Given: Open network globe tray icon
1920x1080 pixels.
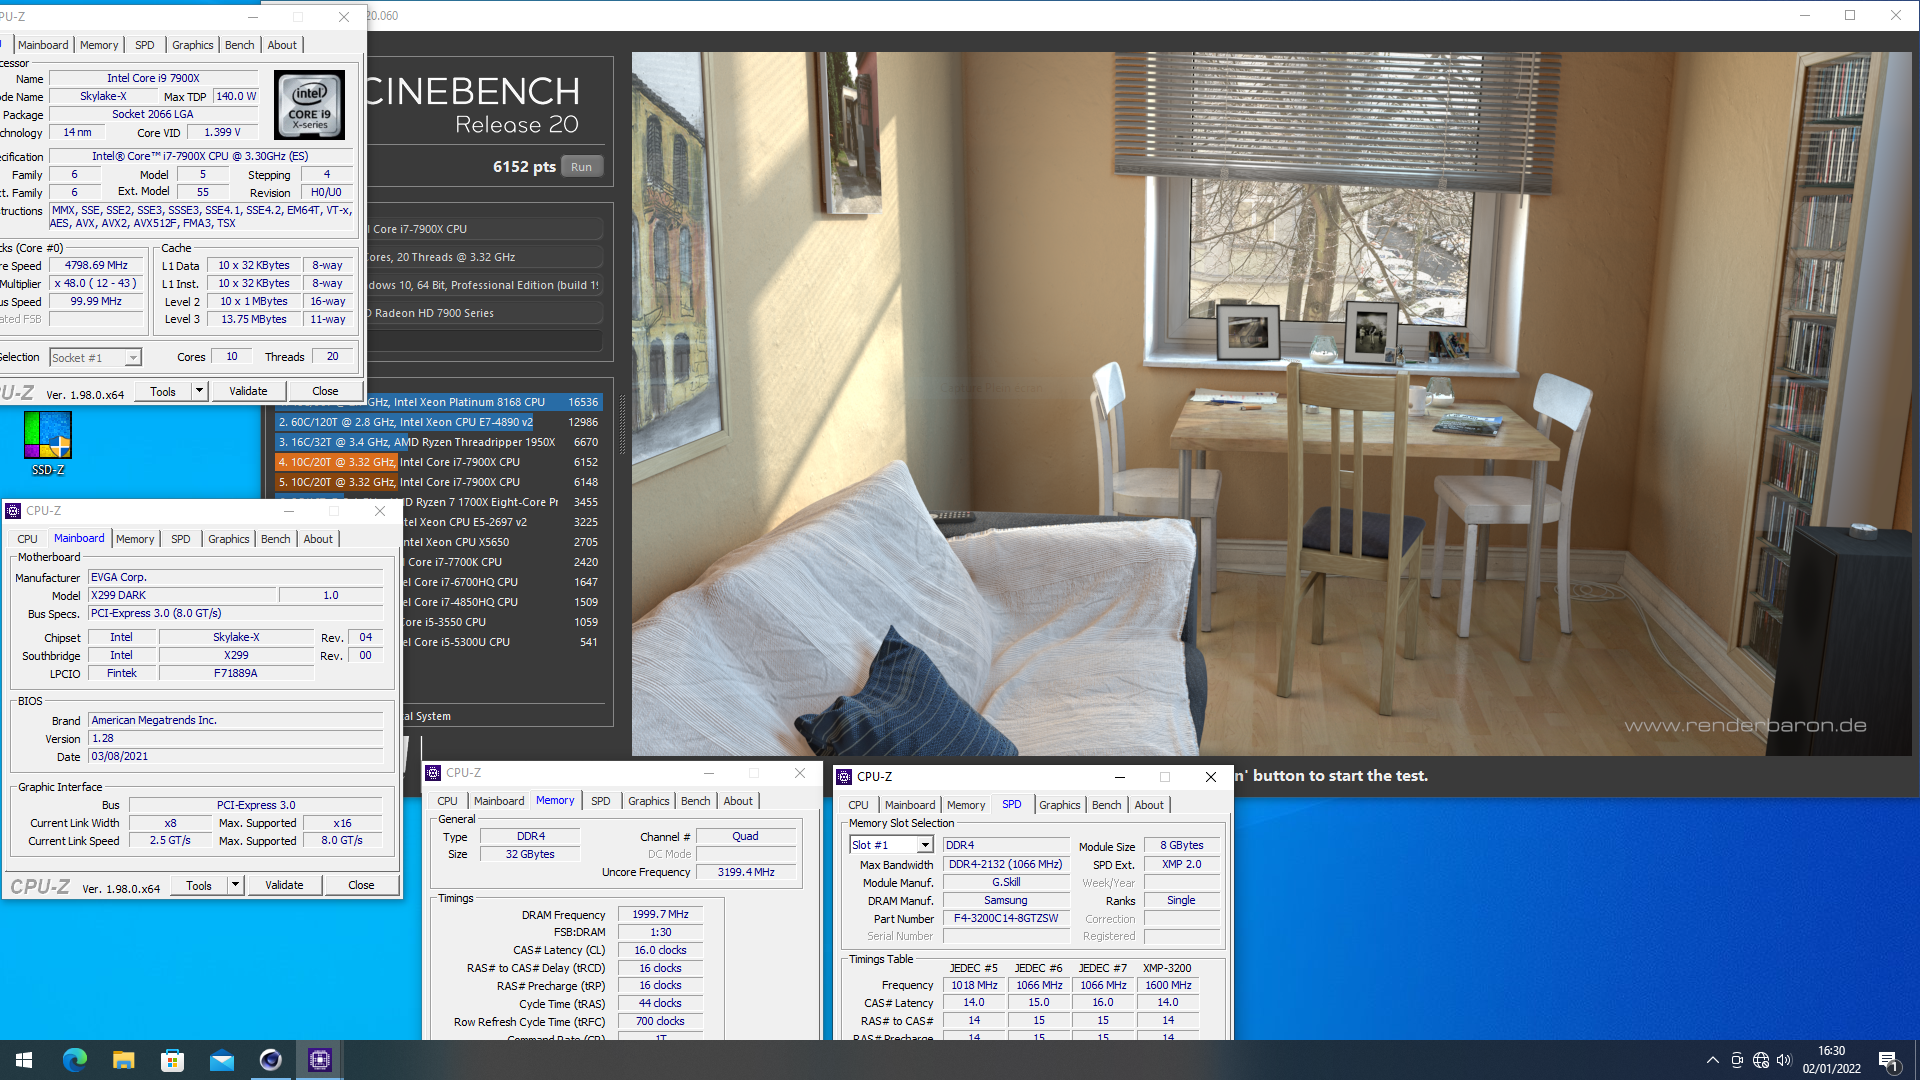Looking at the screenshot, I should 1761,1060.
